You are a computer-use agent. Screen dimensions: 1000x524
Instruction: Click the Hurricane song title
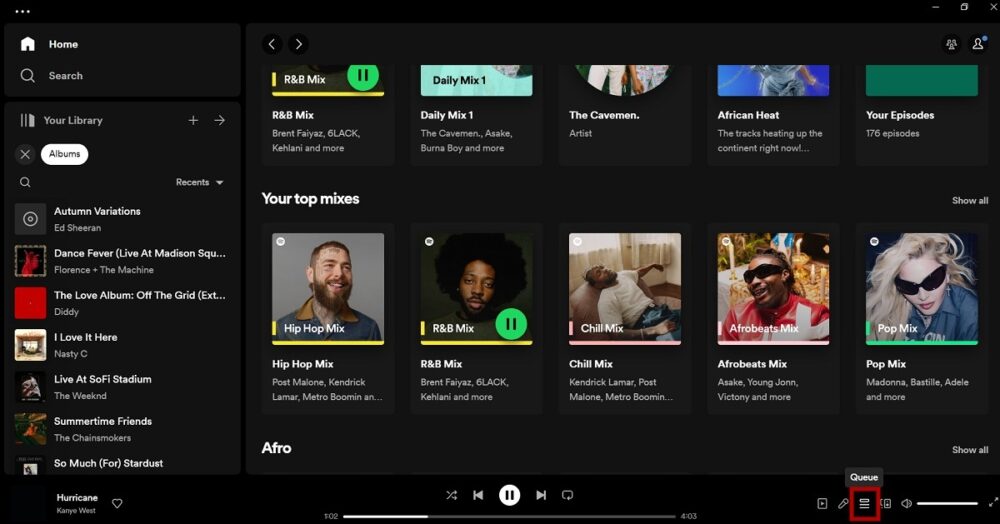(77, 497)
